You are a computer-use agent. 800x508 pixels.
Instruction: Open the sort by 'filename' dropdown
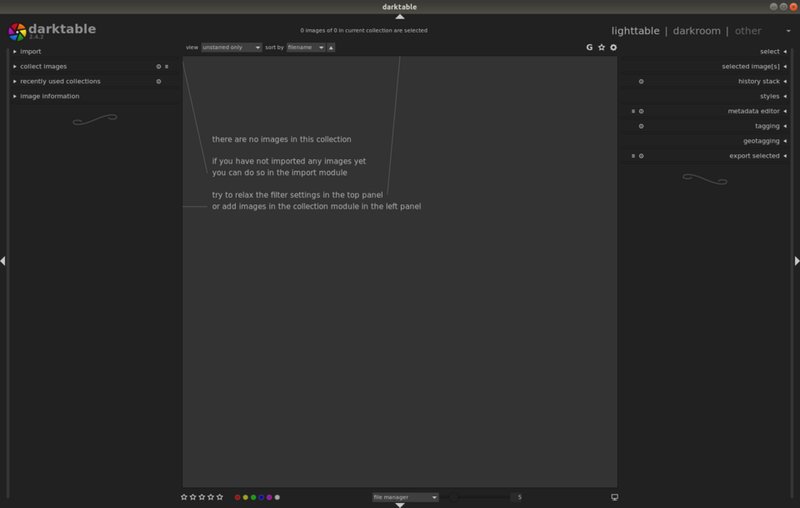pos(306,47)
